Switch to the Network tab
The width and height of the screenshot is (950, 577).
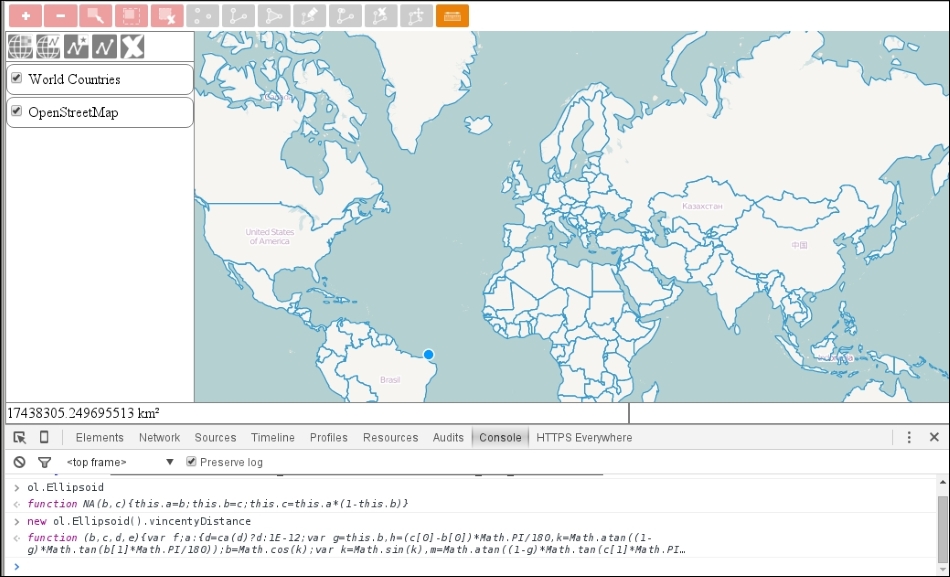coord(159,437)
